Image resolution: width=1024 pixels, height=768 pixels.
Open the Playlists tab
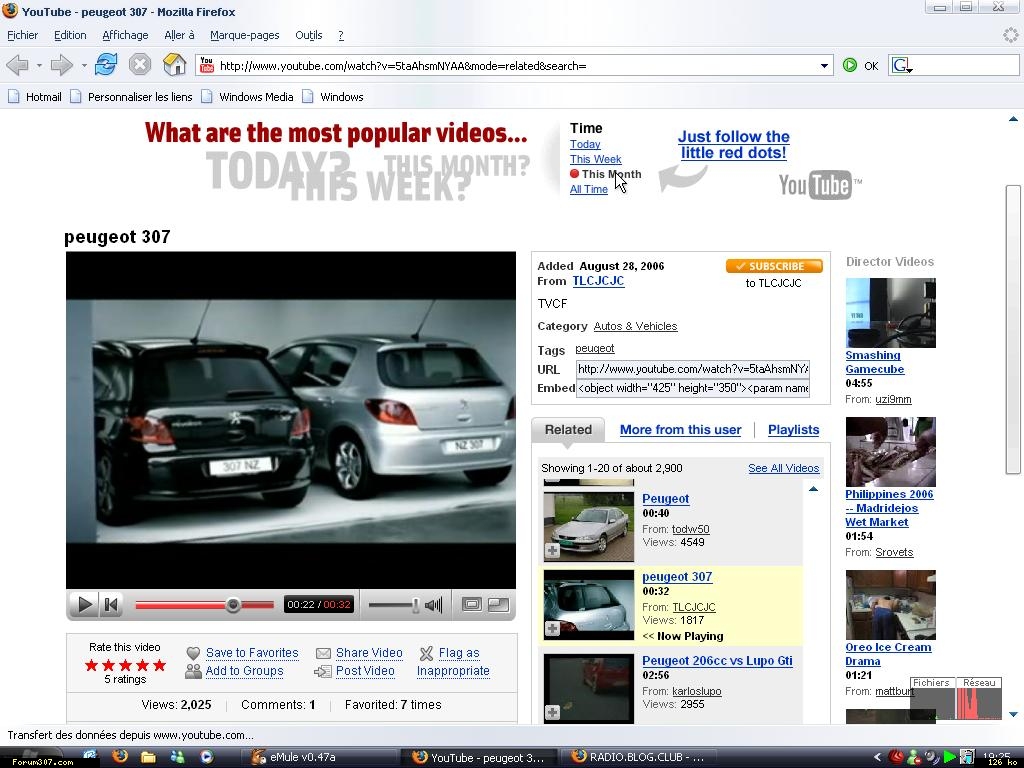[793, 430]
